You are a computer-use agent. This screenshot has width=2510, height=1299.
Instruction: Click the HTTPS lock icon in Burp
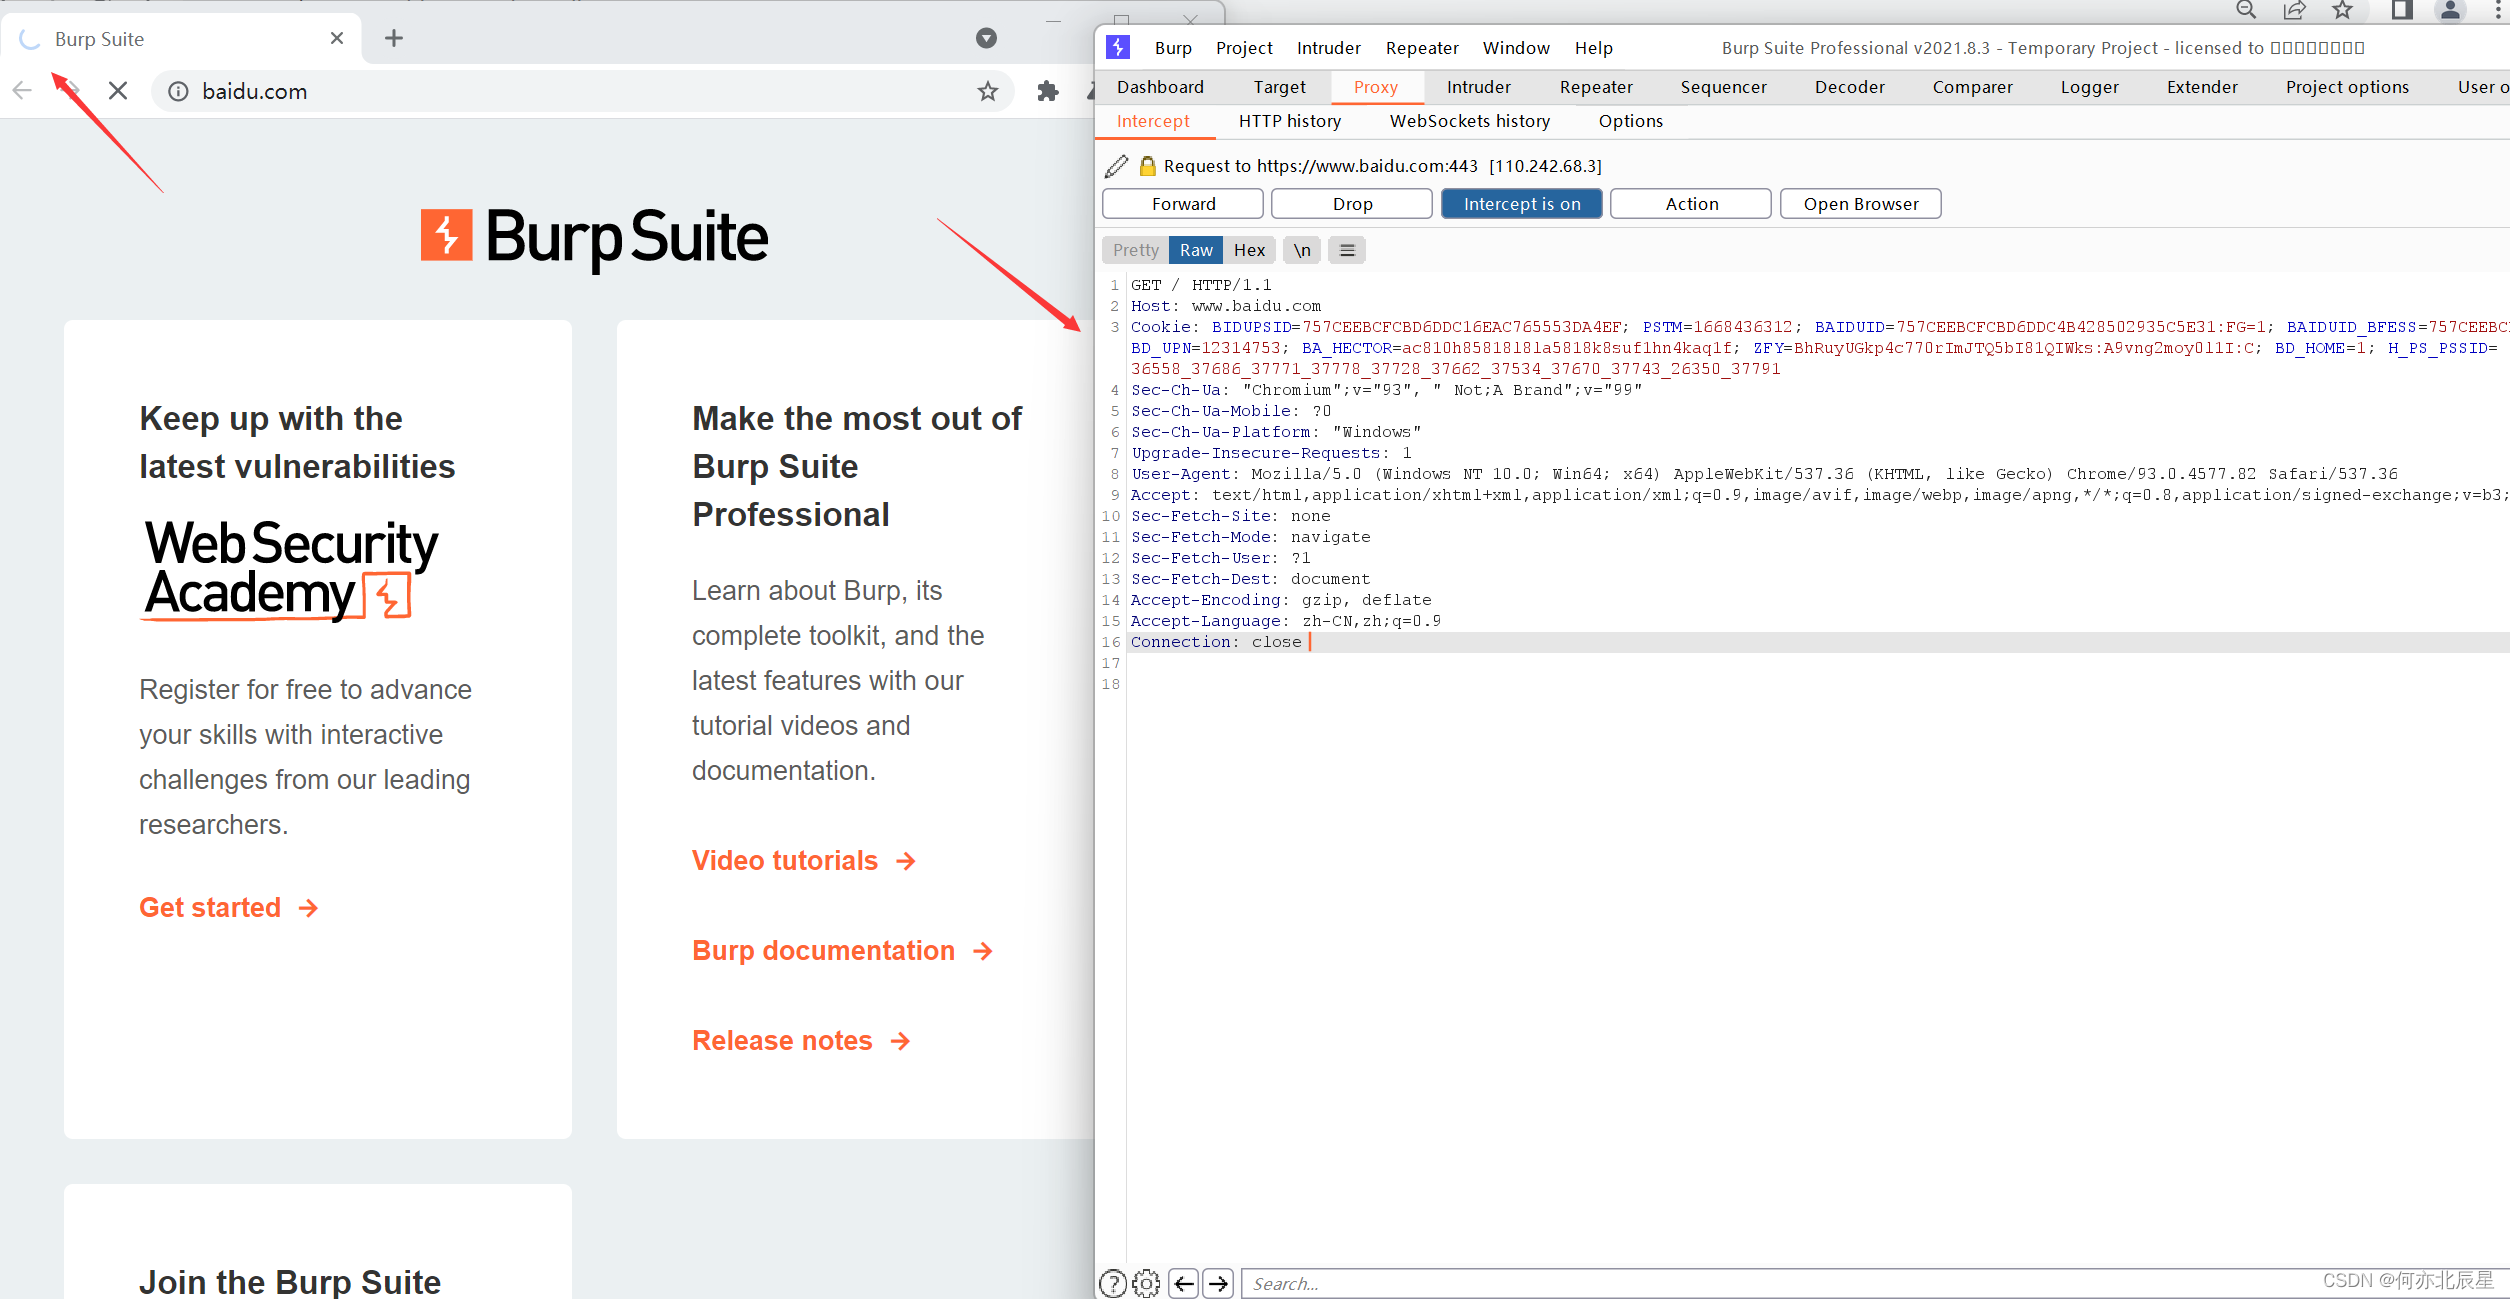pos(1148,166)
